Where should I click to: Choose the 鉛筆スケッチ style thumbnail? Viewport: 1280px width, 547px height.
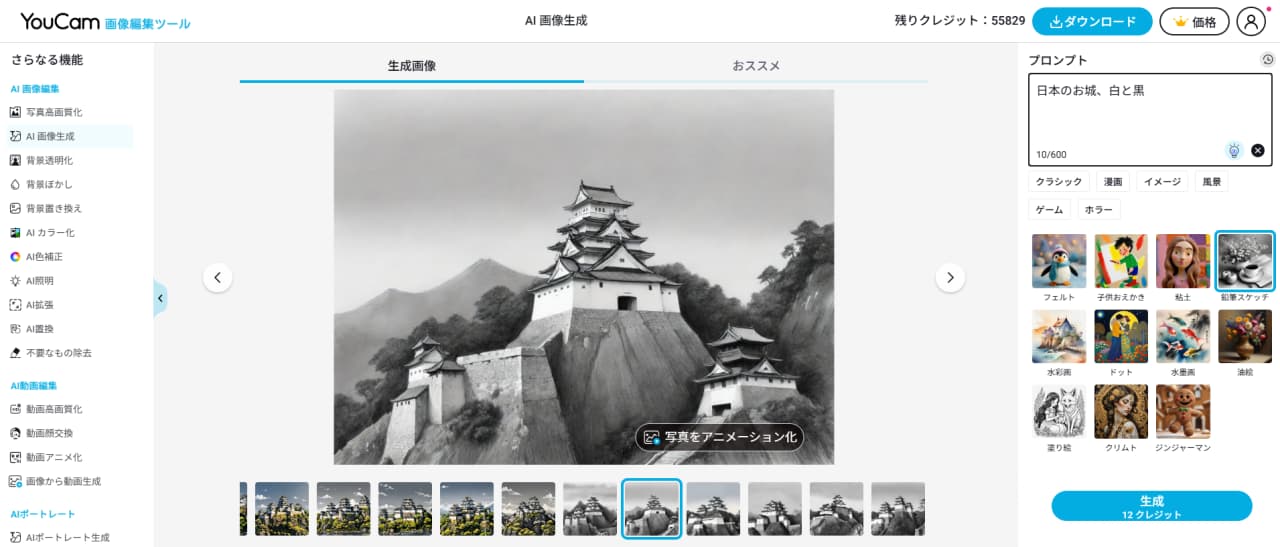1245,261
